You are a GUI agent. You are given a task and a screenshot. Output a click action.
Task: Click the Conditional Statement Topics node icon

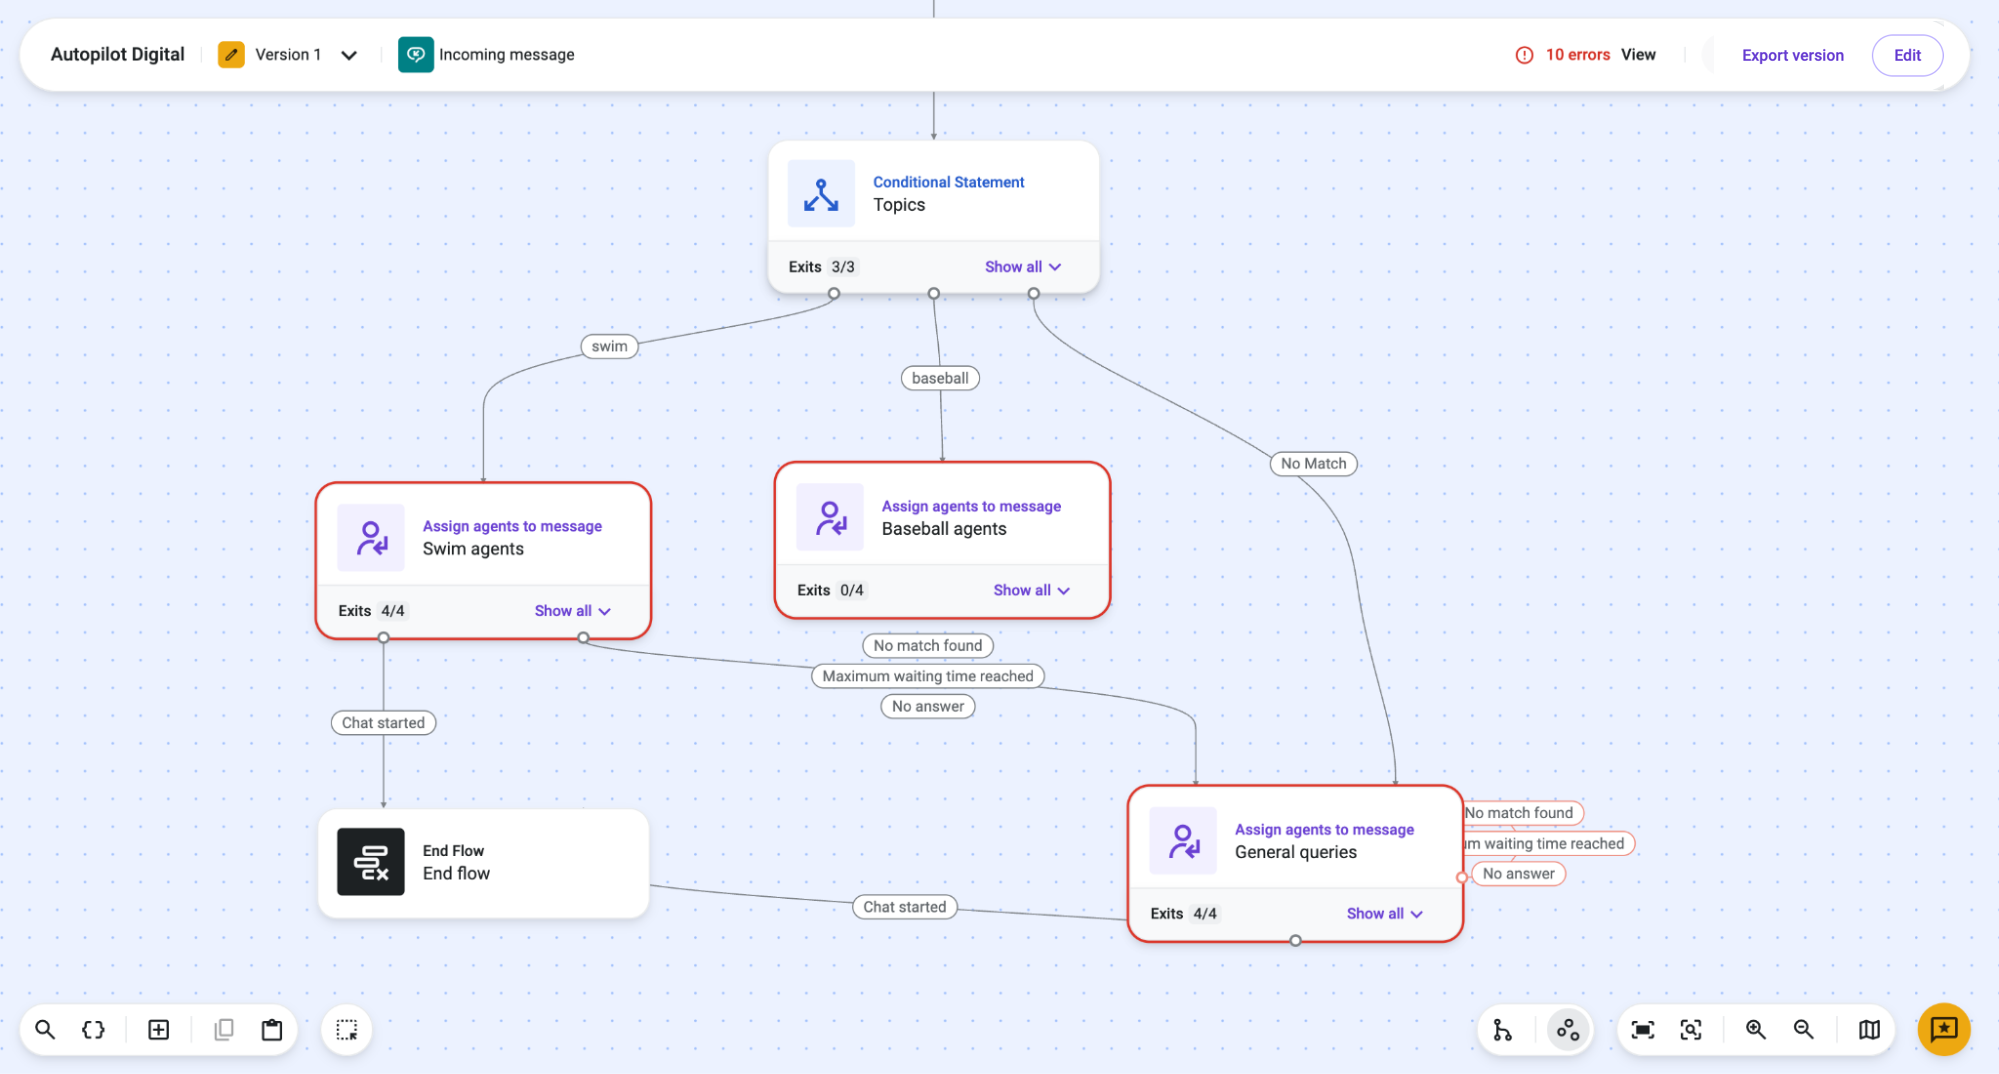point(821,193)
